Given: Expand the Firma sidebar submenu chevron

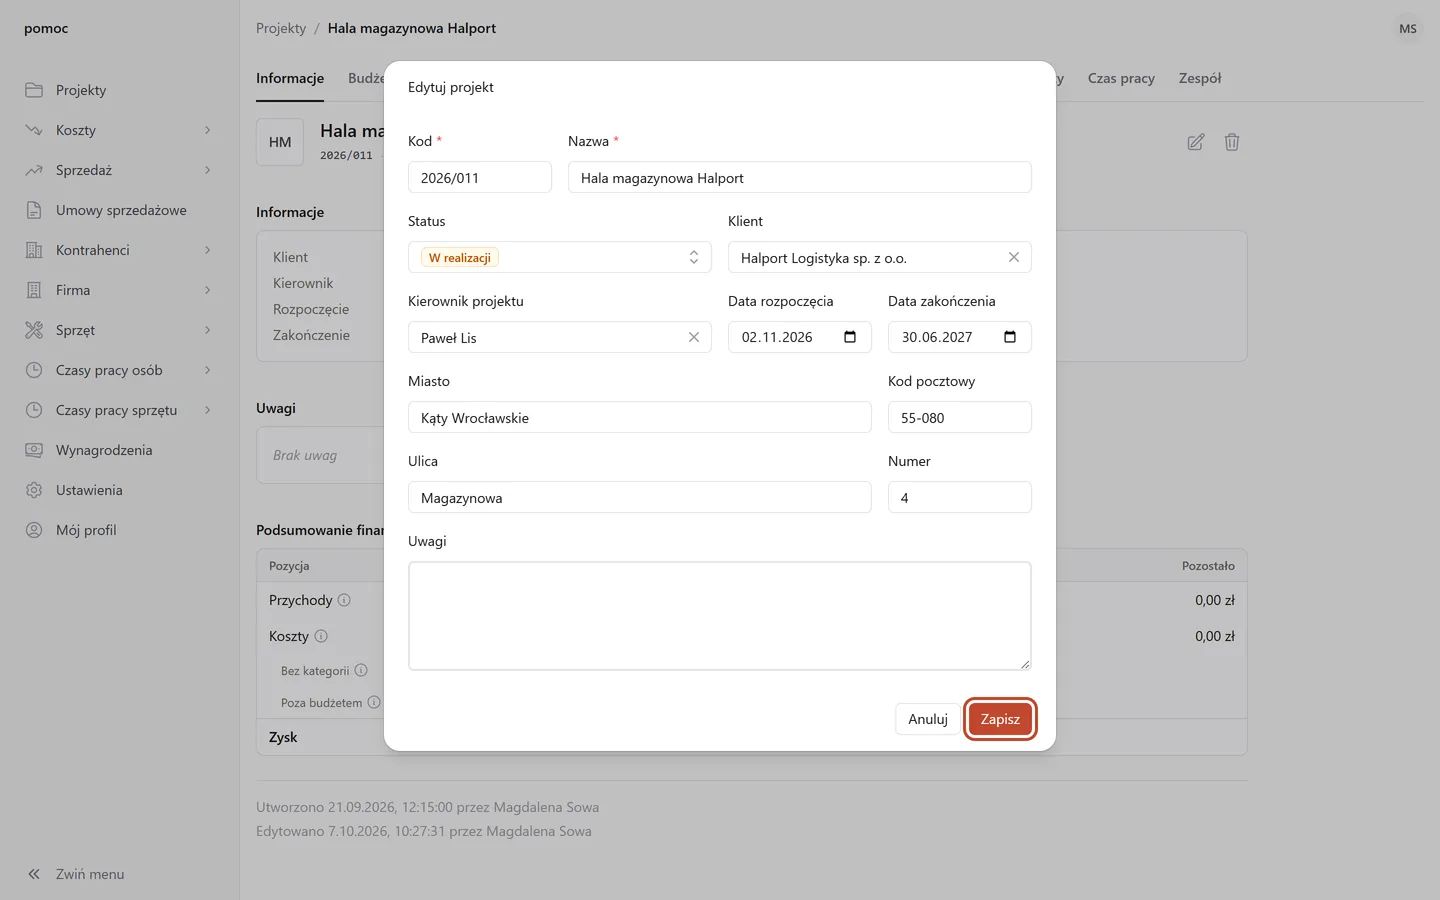Looking at the screenshot, I should coord(208,290).
